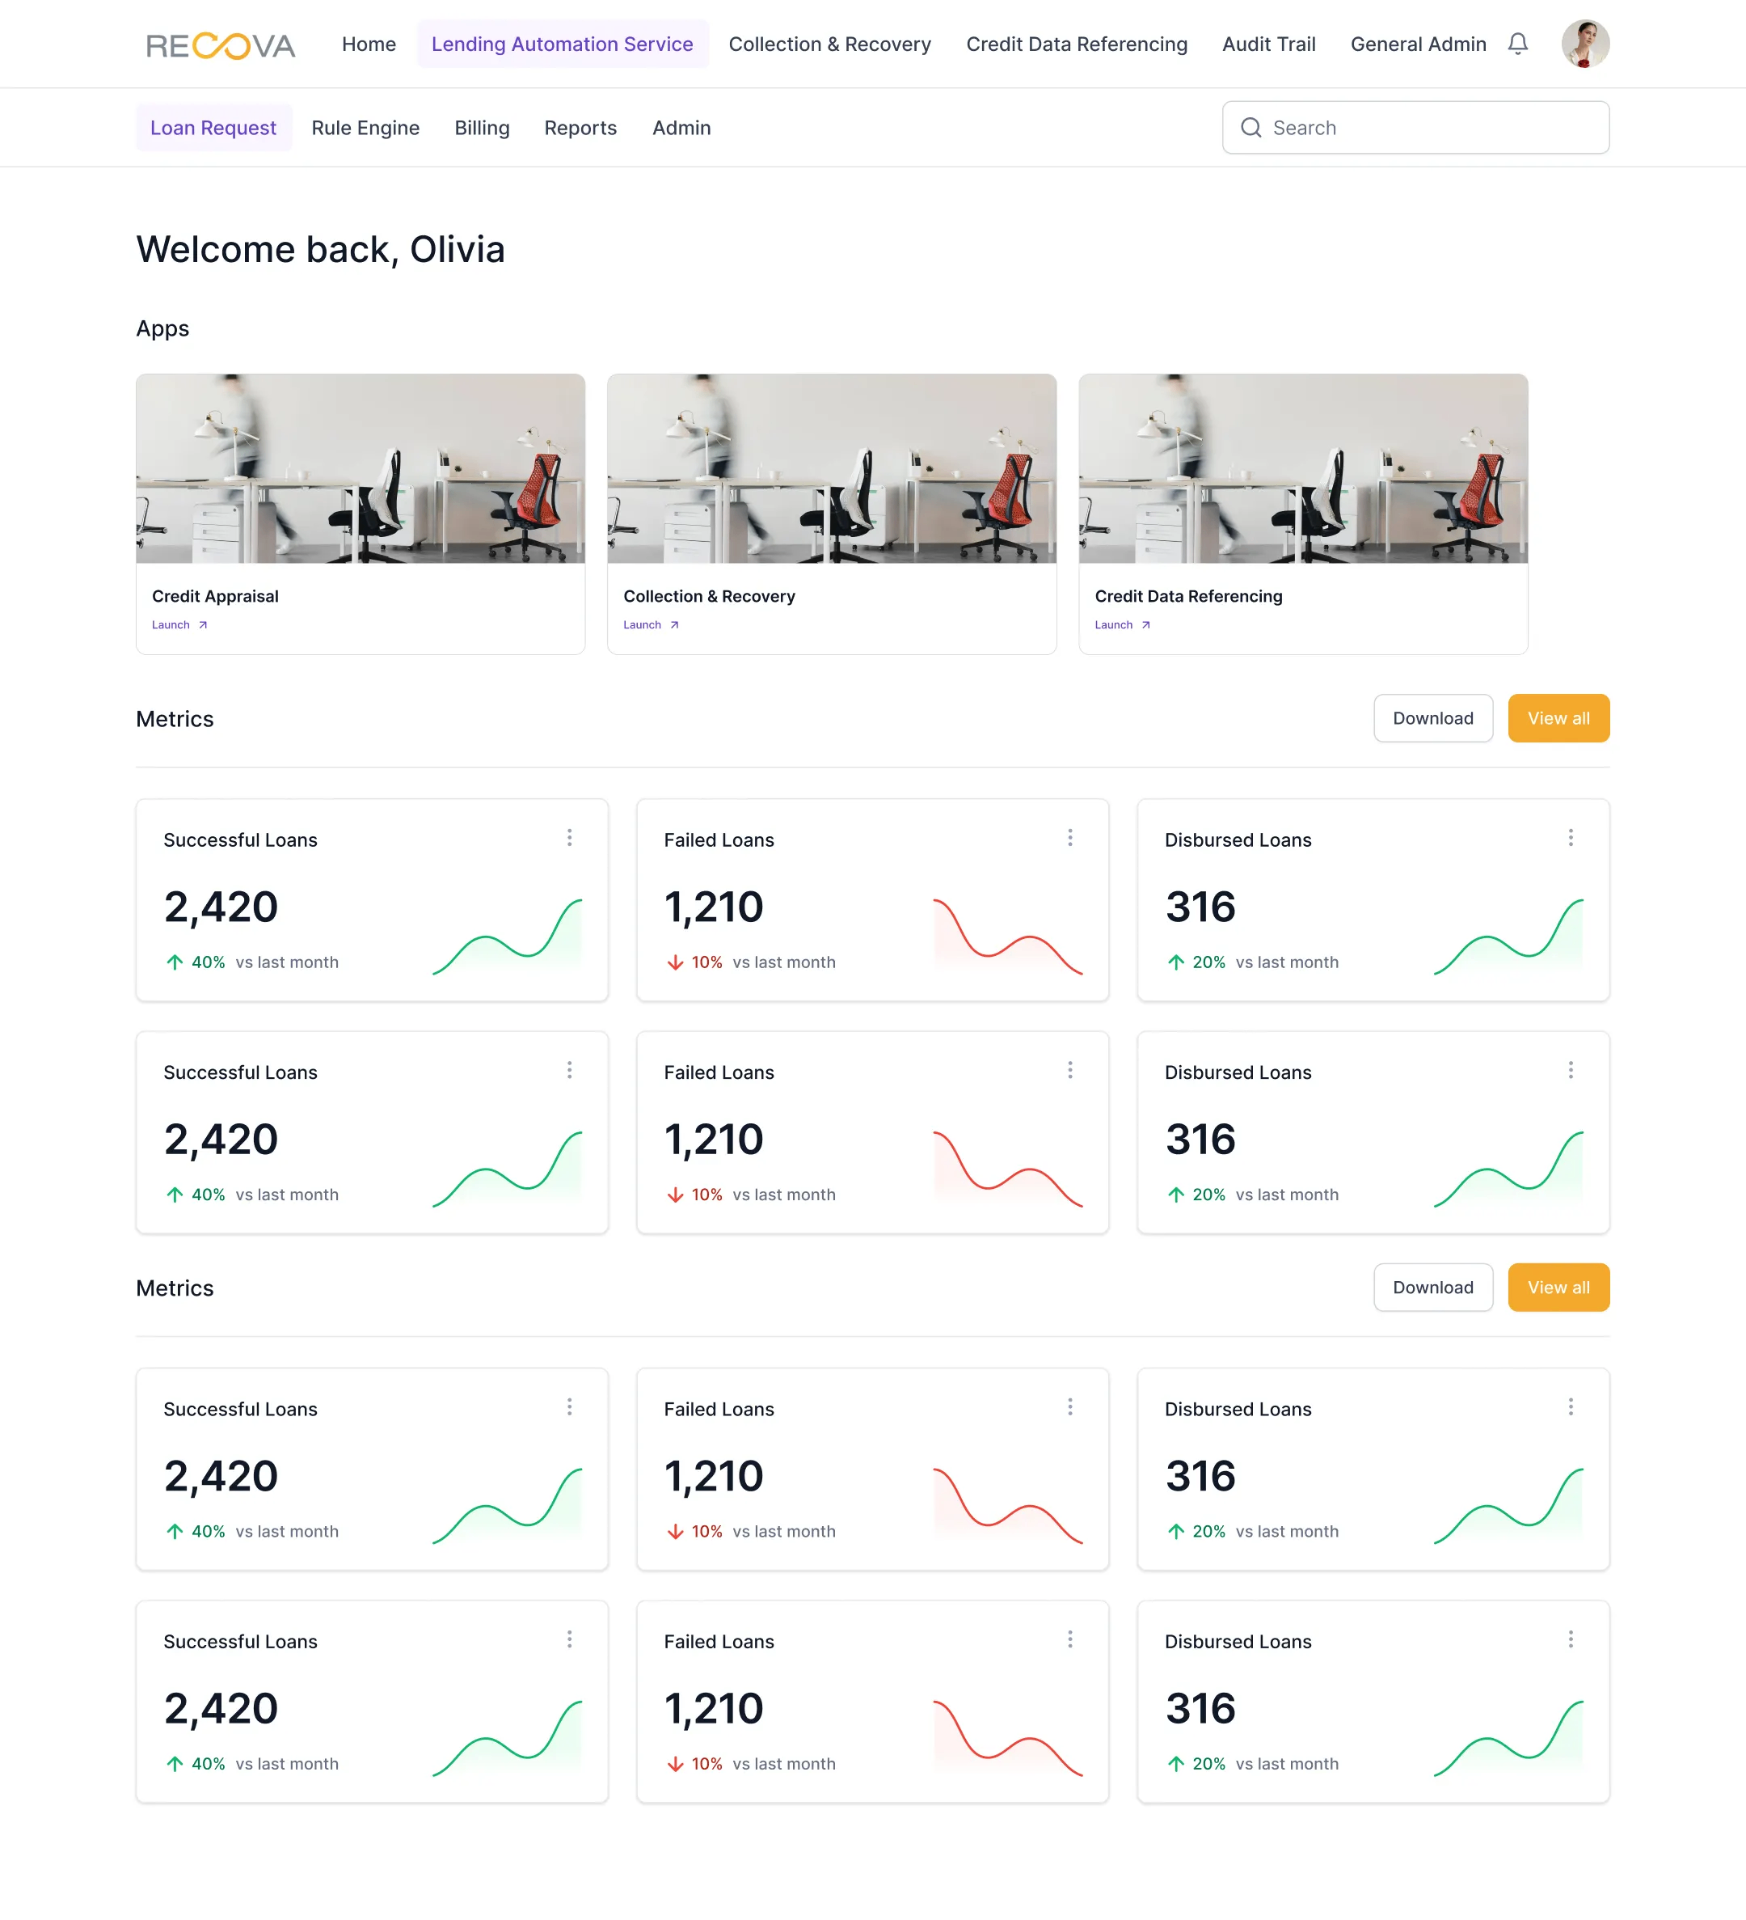1746x1920 pixels.
Task: Switch to the Rule Engine tab
Action: pyautogui.click(x=365, y=128)
